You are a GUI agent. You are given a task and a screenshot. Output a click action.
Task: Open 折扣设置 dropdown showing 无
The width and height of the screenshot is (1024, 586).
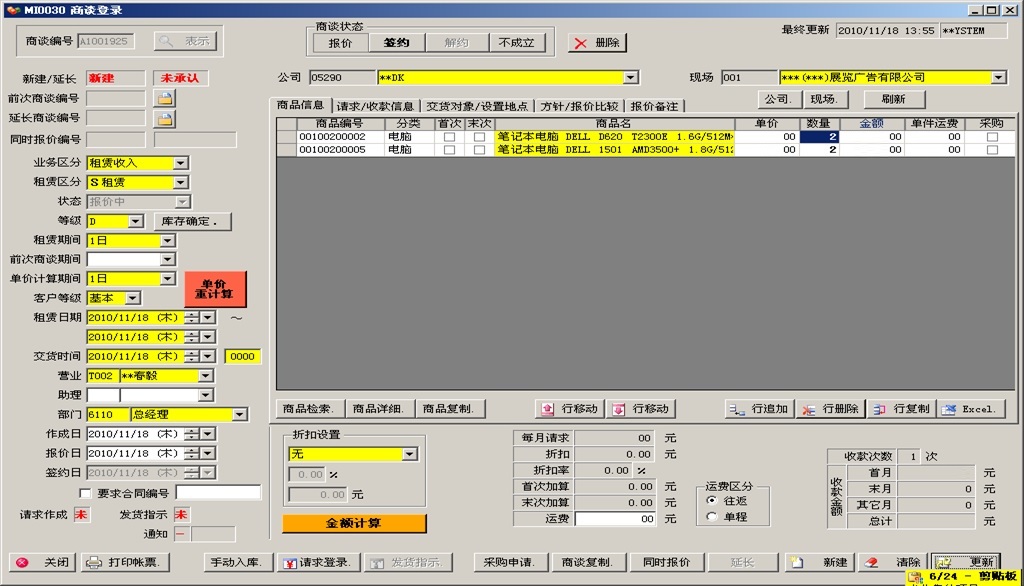click(409, 454)
